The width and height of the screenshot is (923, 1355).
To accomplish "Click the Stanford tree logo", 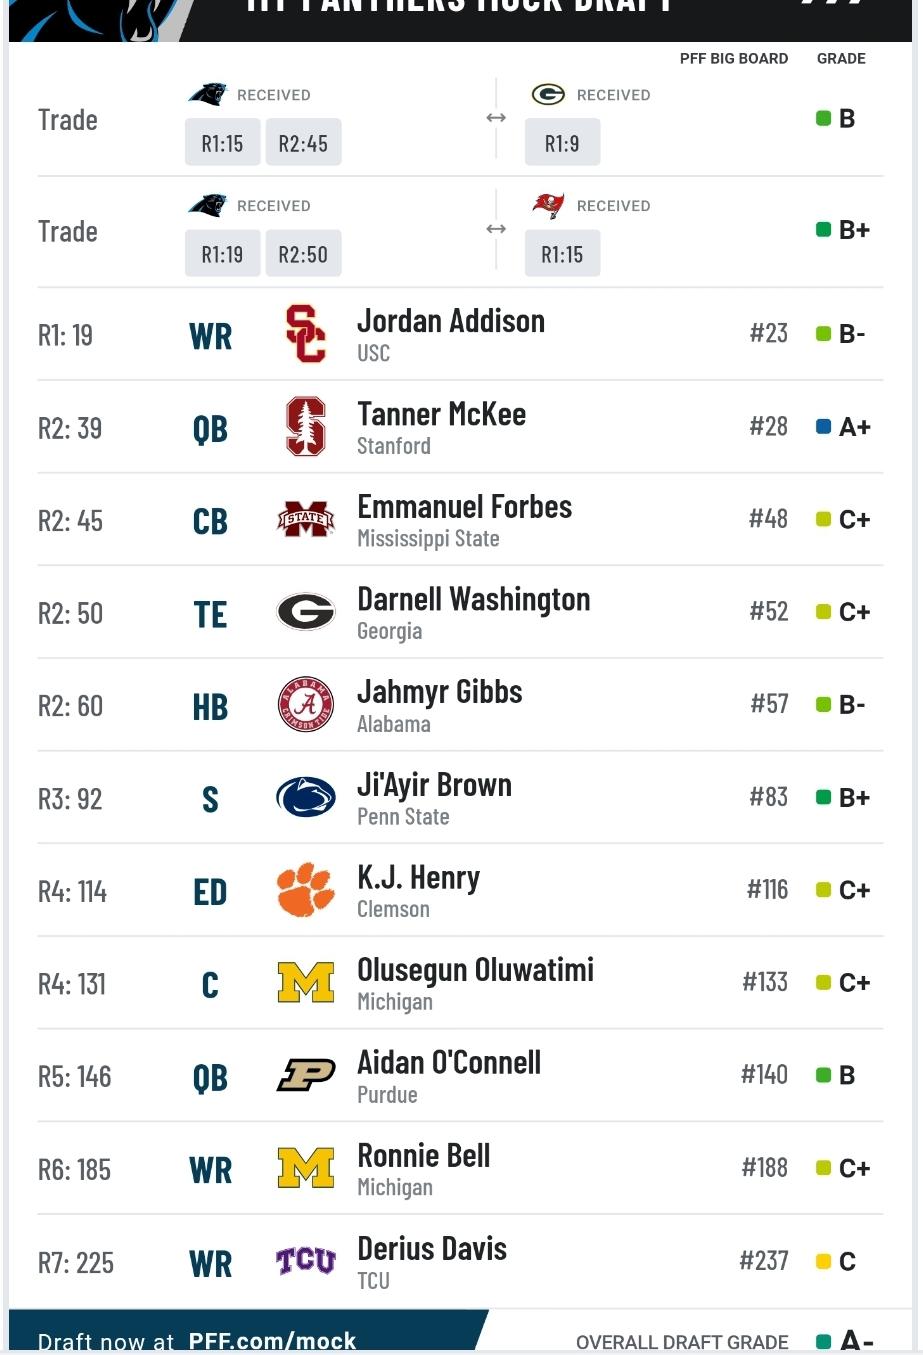I will (306, 427).
